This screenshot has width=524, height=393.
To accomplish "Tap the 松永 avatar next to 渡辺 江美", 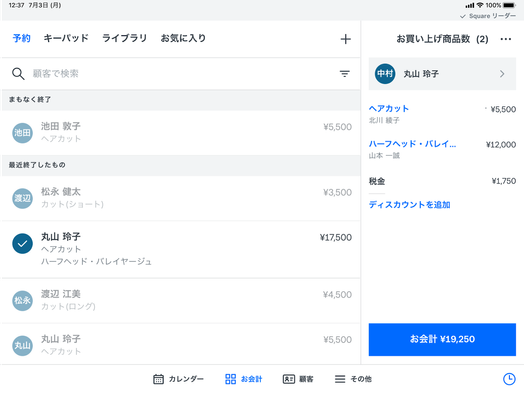I will point(22,300).
